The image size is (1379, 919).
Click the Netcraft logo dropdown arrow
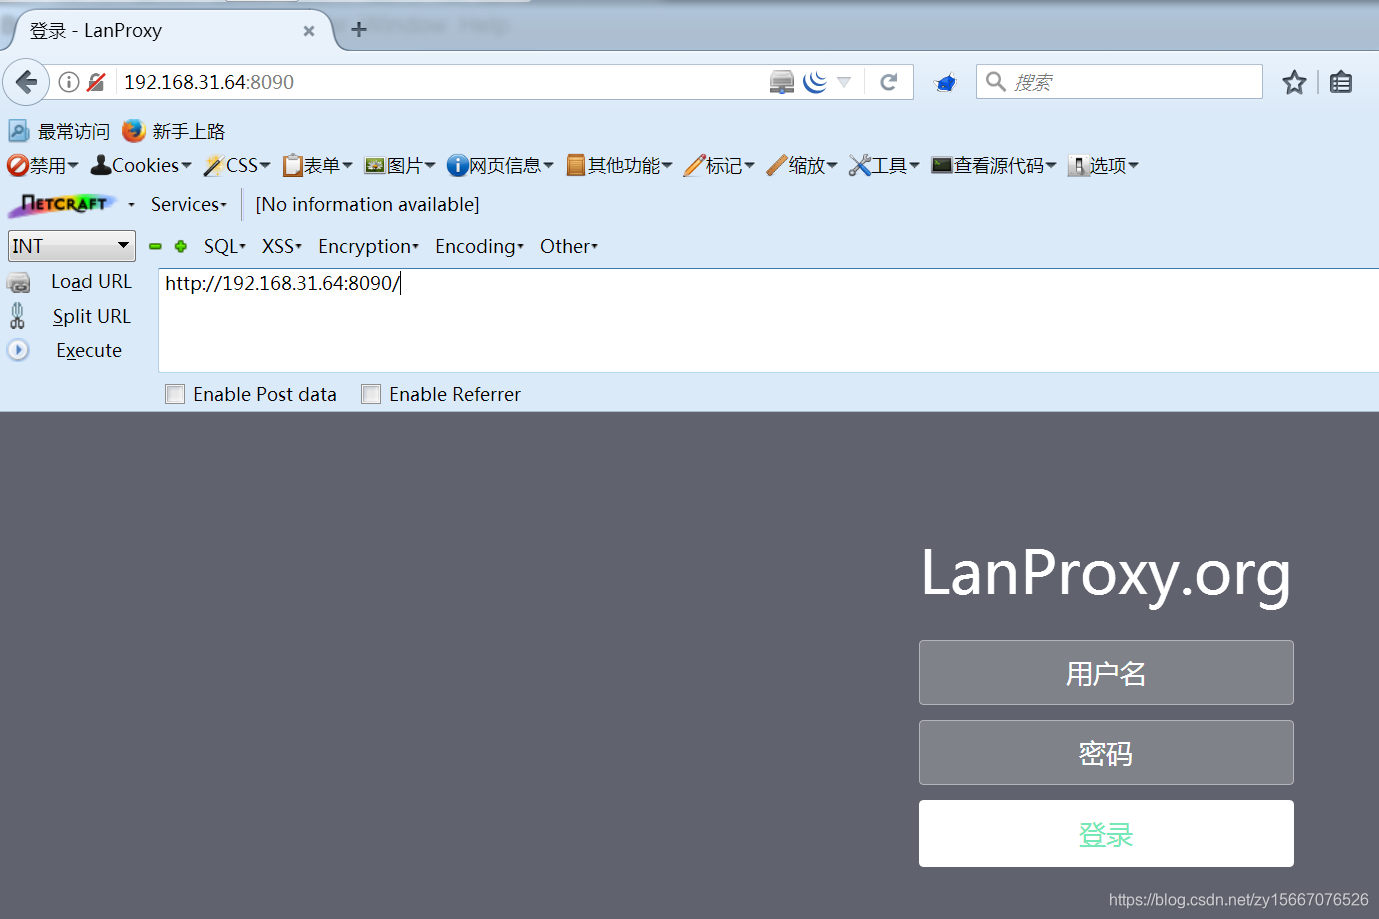coord(131,205)
